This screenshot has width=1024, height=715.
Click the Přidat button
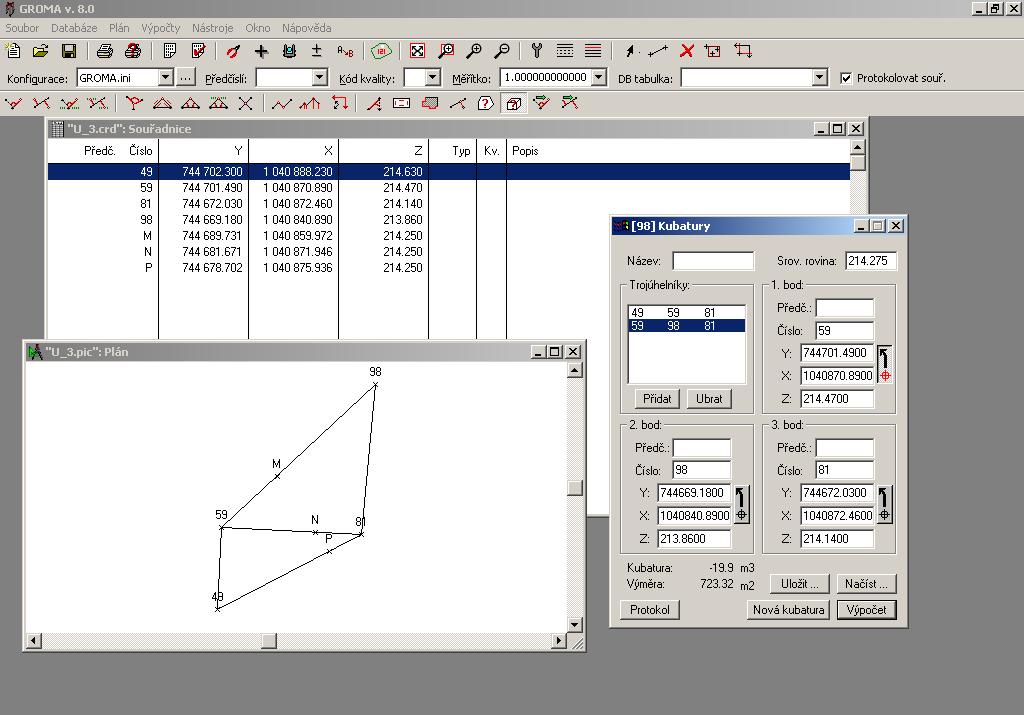coord(657,398)
